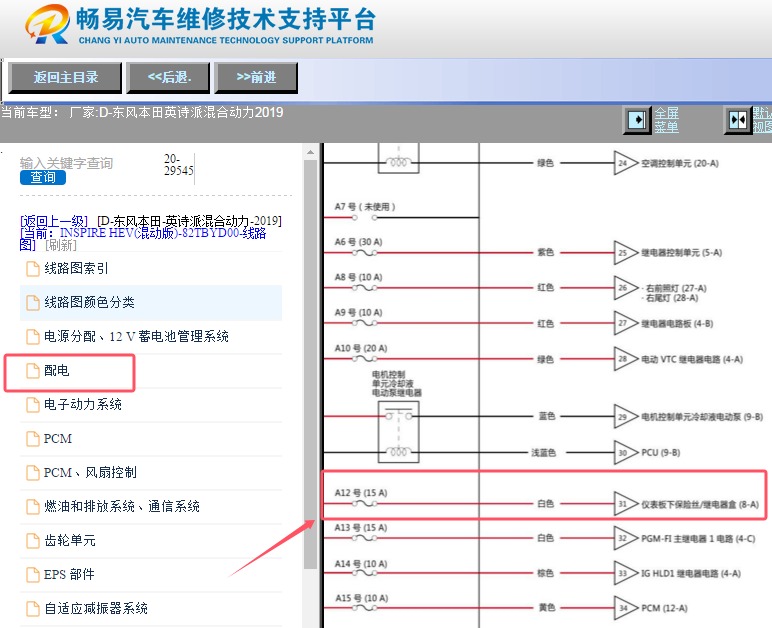Click the page icon beside 配电
Screen dimensions: 772x628
tap(32, 371)
